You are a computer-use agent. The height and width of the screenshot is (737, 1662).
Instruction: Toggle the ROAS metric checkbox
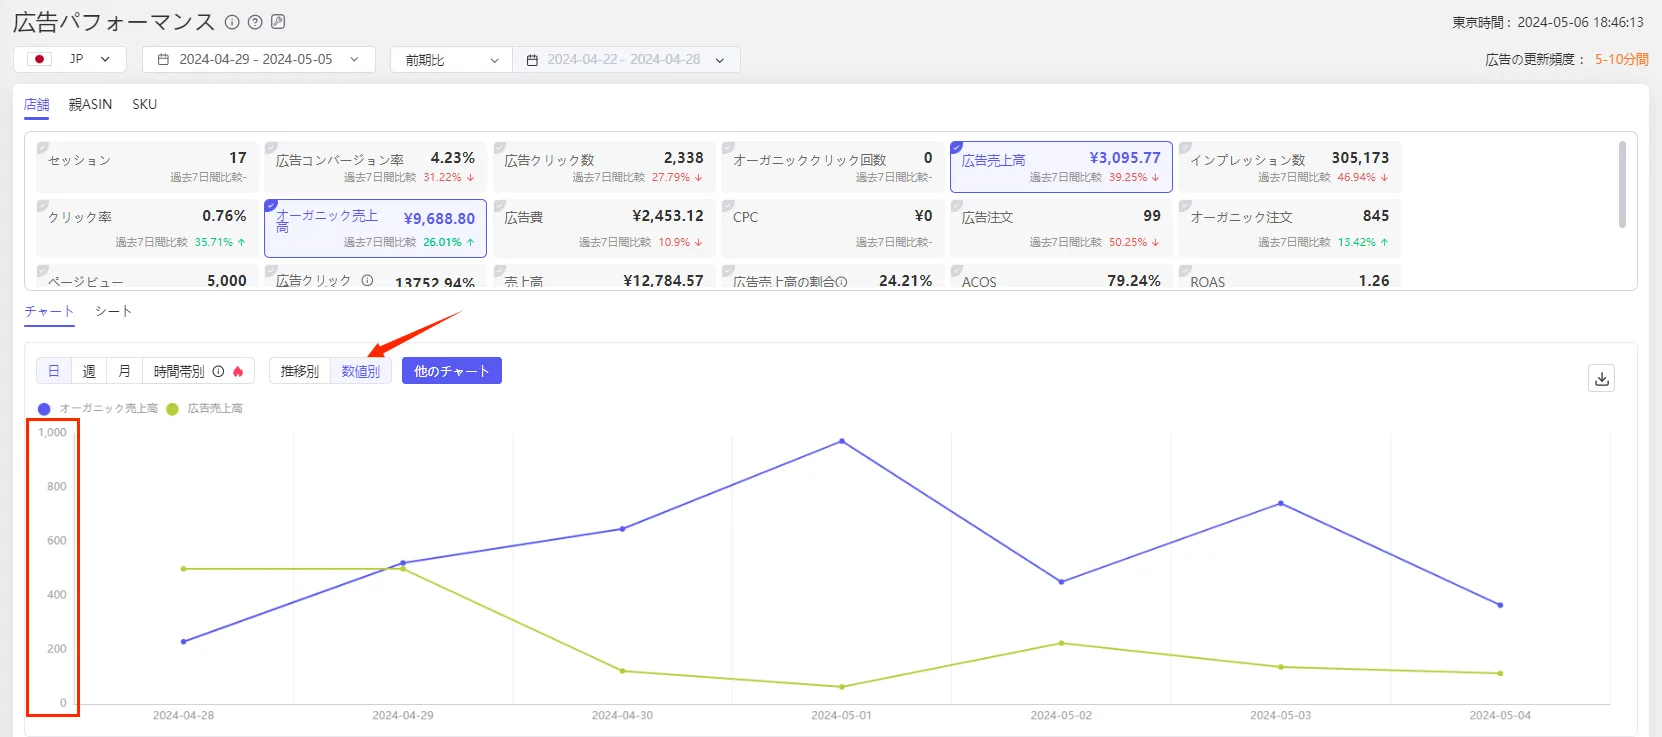[1185, 270]
